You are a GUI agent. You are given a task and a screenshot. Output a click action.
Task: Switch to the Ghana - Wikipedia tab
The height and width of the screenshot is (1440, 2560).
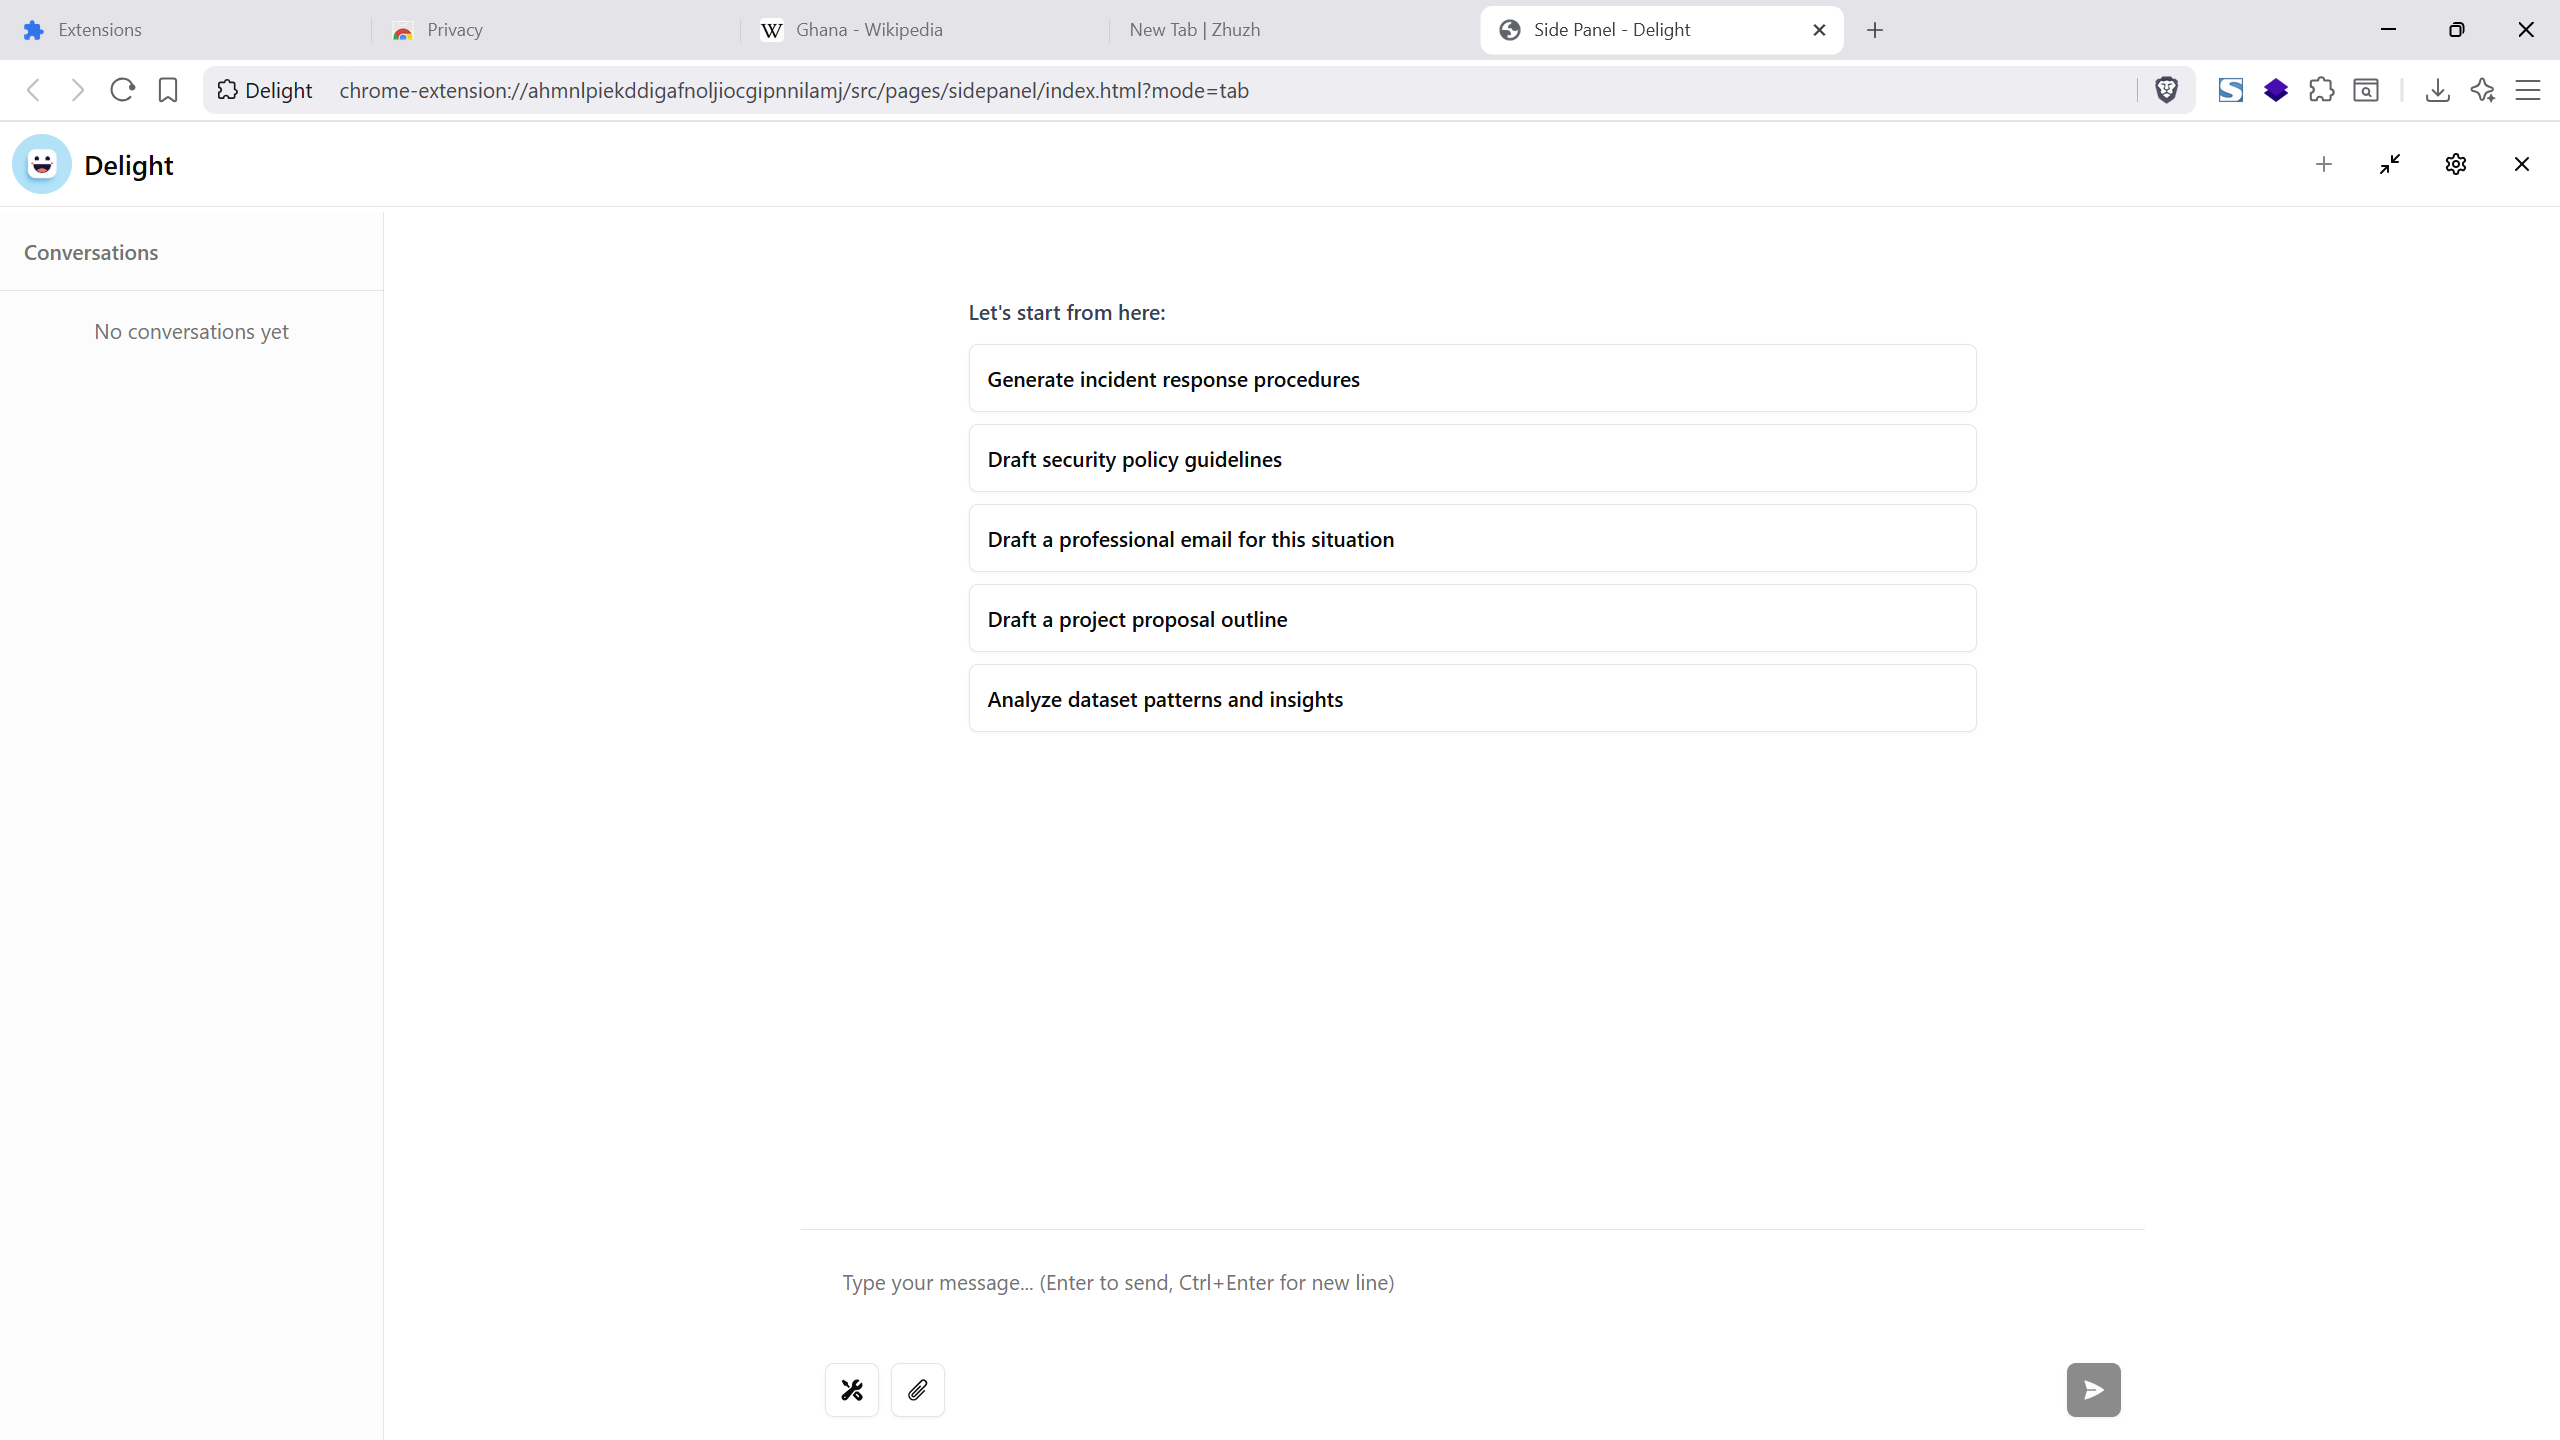pos(868,30)
